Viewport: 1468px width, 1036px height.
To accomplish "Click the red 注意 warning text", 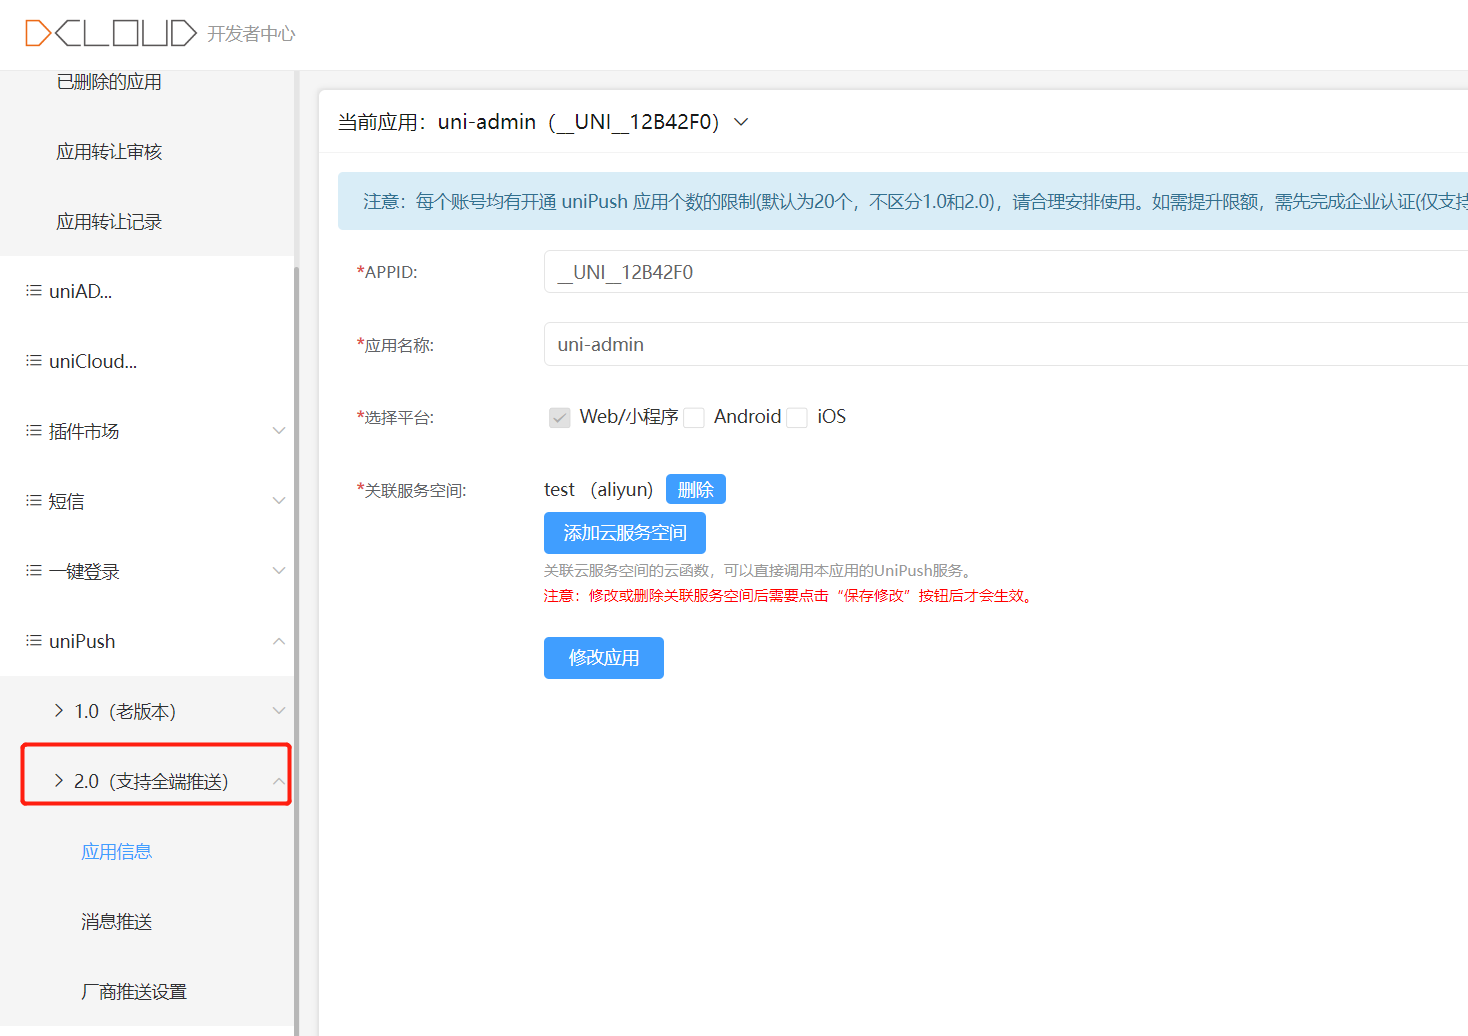I will 790,596.
